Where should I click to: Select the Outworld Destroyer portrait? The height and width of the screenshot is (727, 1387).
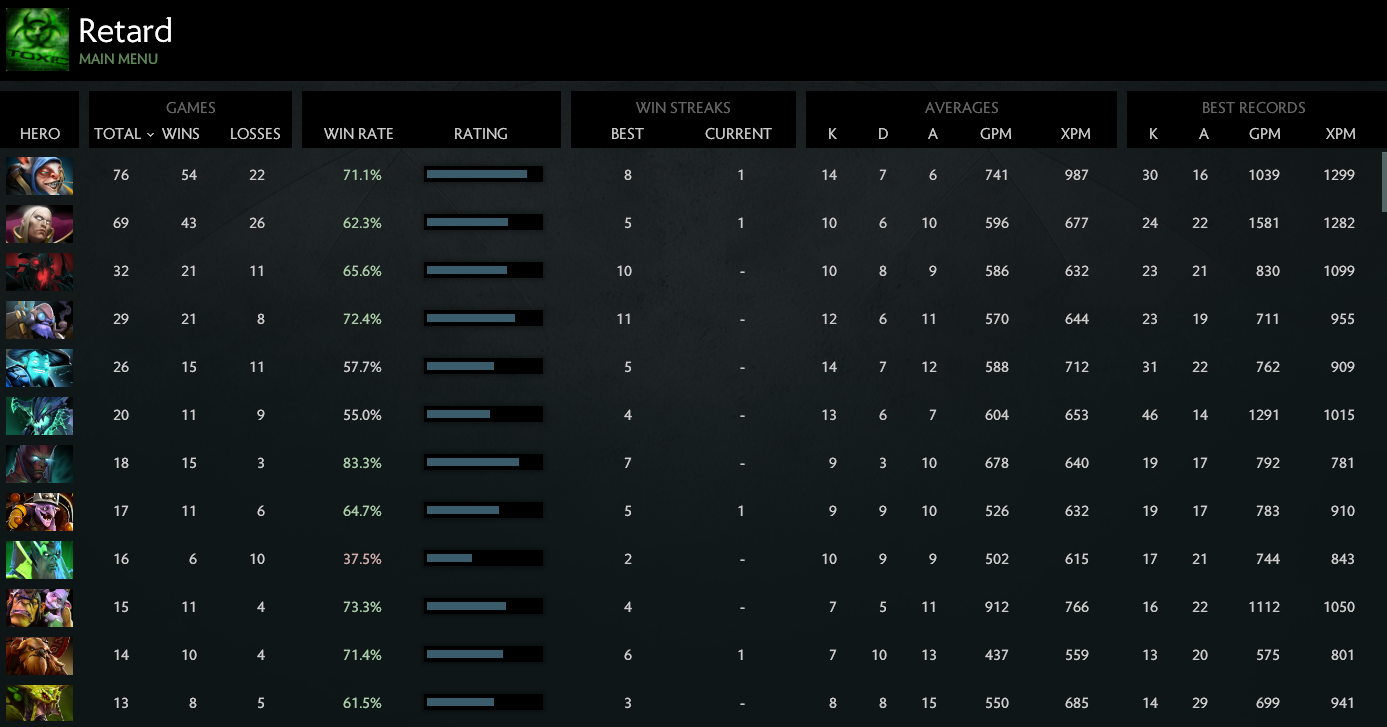(39, 416)
